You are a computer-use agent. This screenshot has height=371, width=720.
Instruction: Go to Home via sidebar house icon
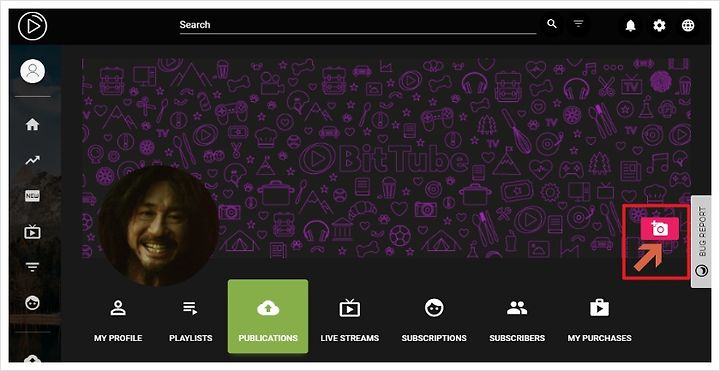point(33,124)
